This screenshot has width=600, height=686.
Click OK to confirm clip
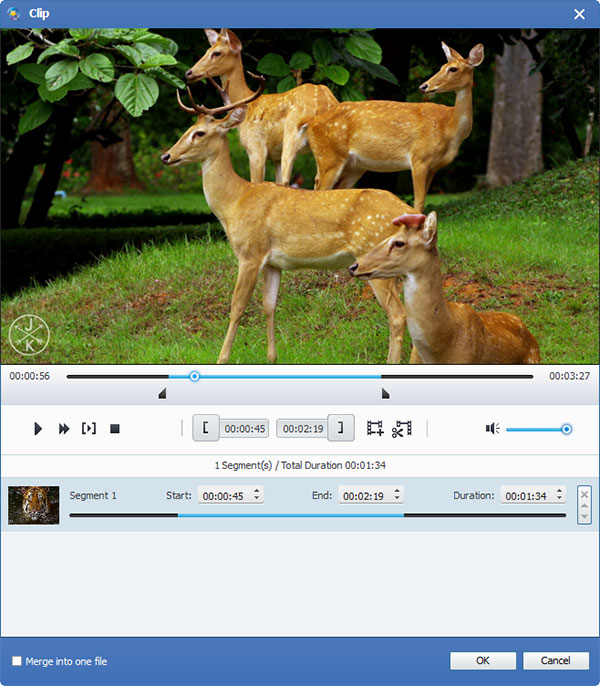[483, 661]
